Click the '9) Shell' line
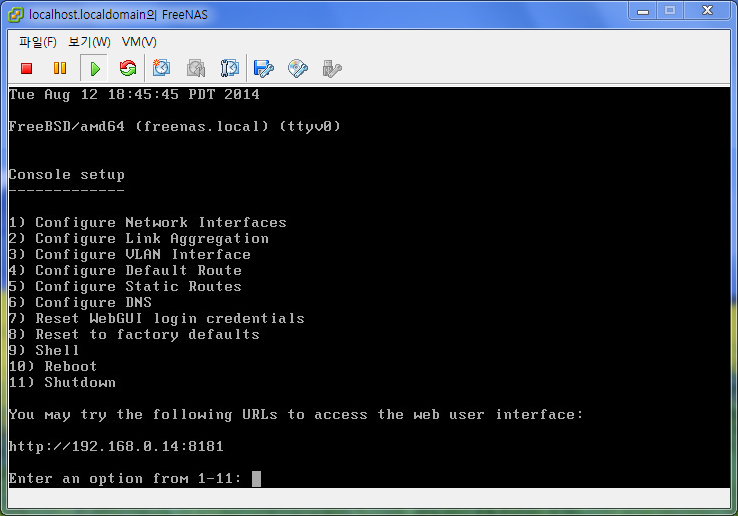Screen dimensions: 738x516 point(44,351)
